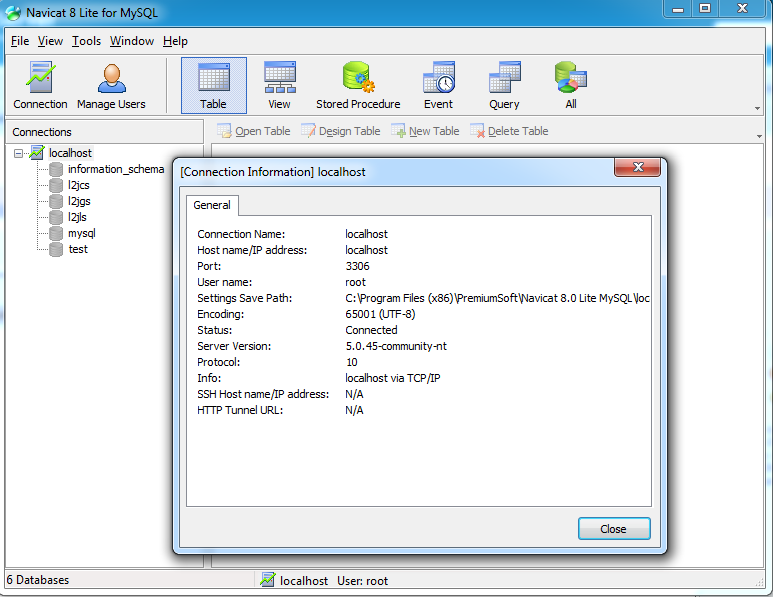
Task: Click the HTTP Tunnel URL label
Action: coord(240,410)
